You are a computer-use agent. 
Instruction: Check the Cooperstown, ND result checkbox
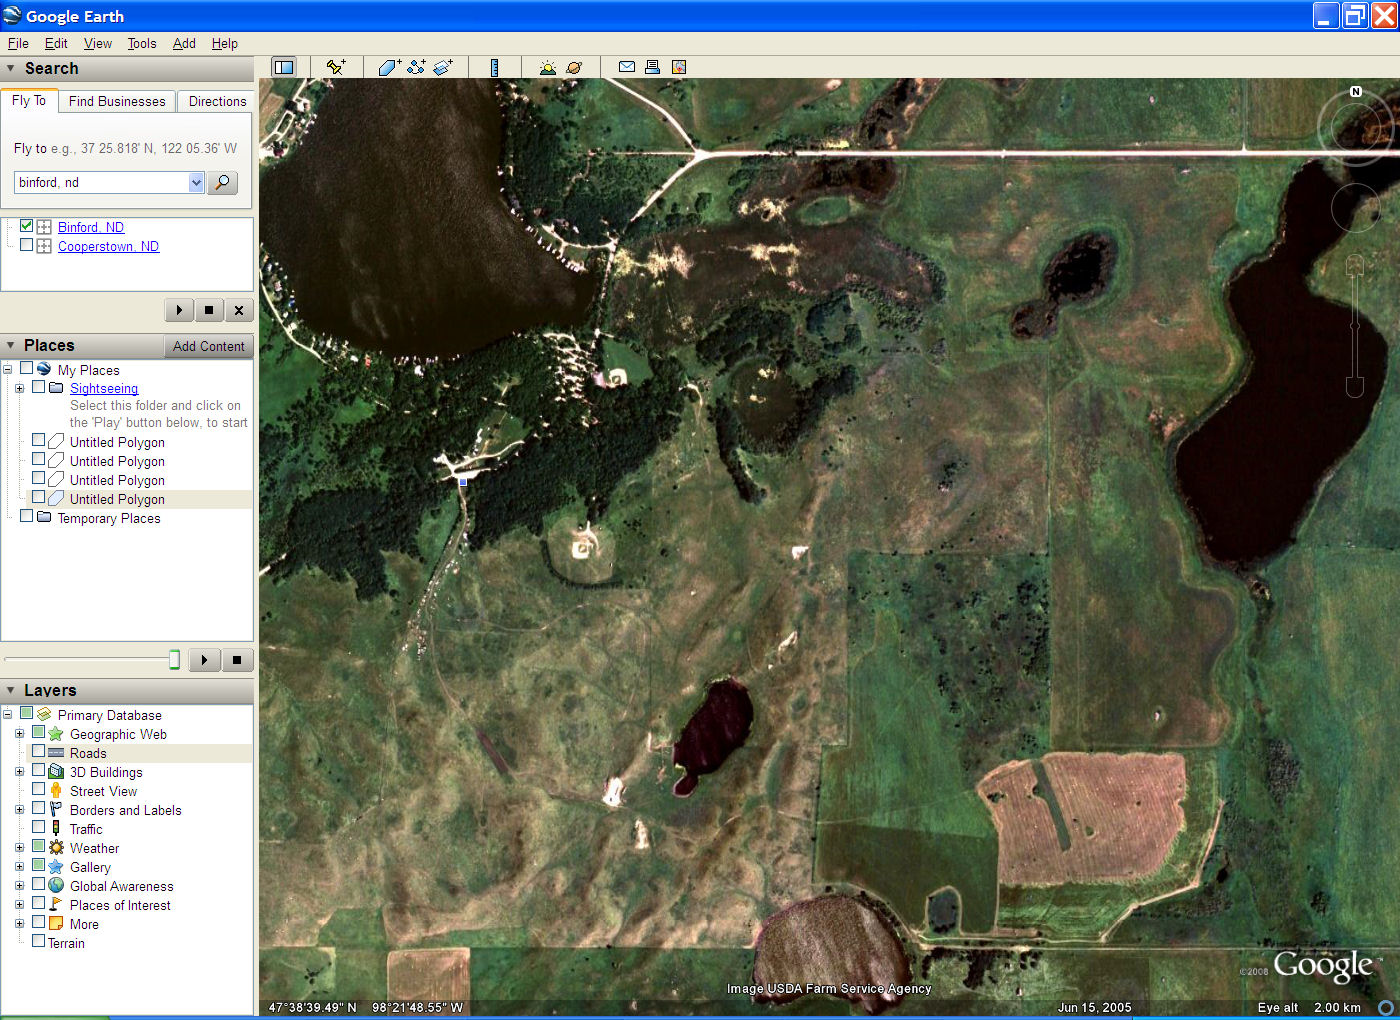point(27,245)
